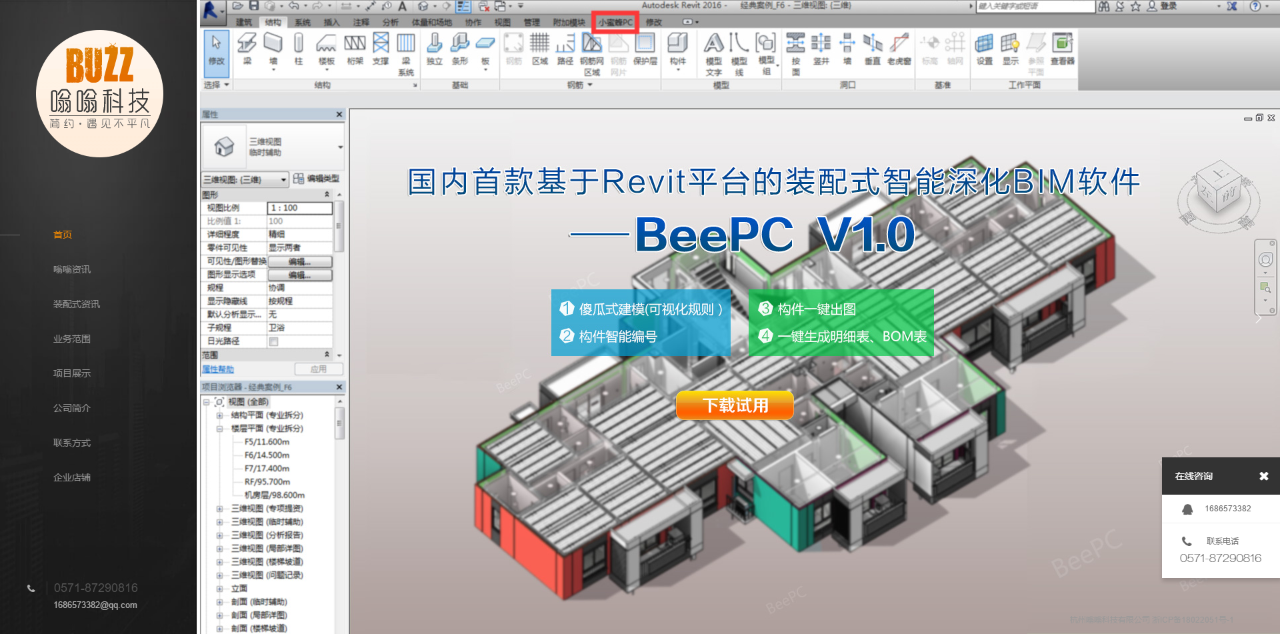Select the 楼板 floor tool icon
This screenshot has width=1280, height=634.
click(326, 43)
